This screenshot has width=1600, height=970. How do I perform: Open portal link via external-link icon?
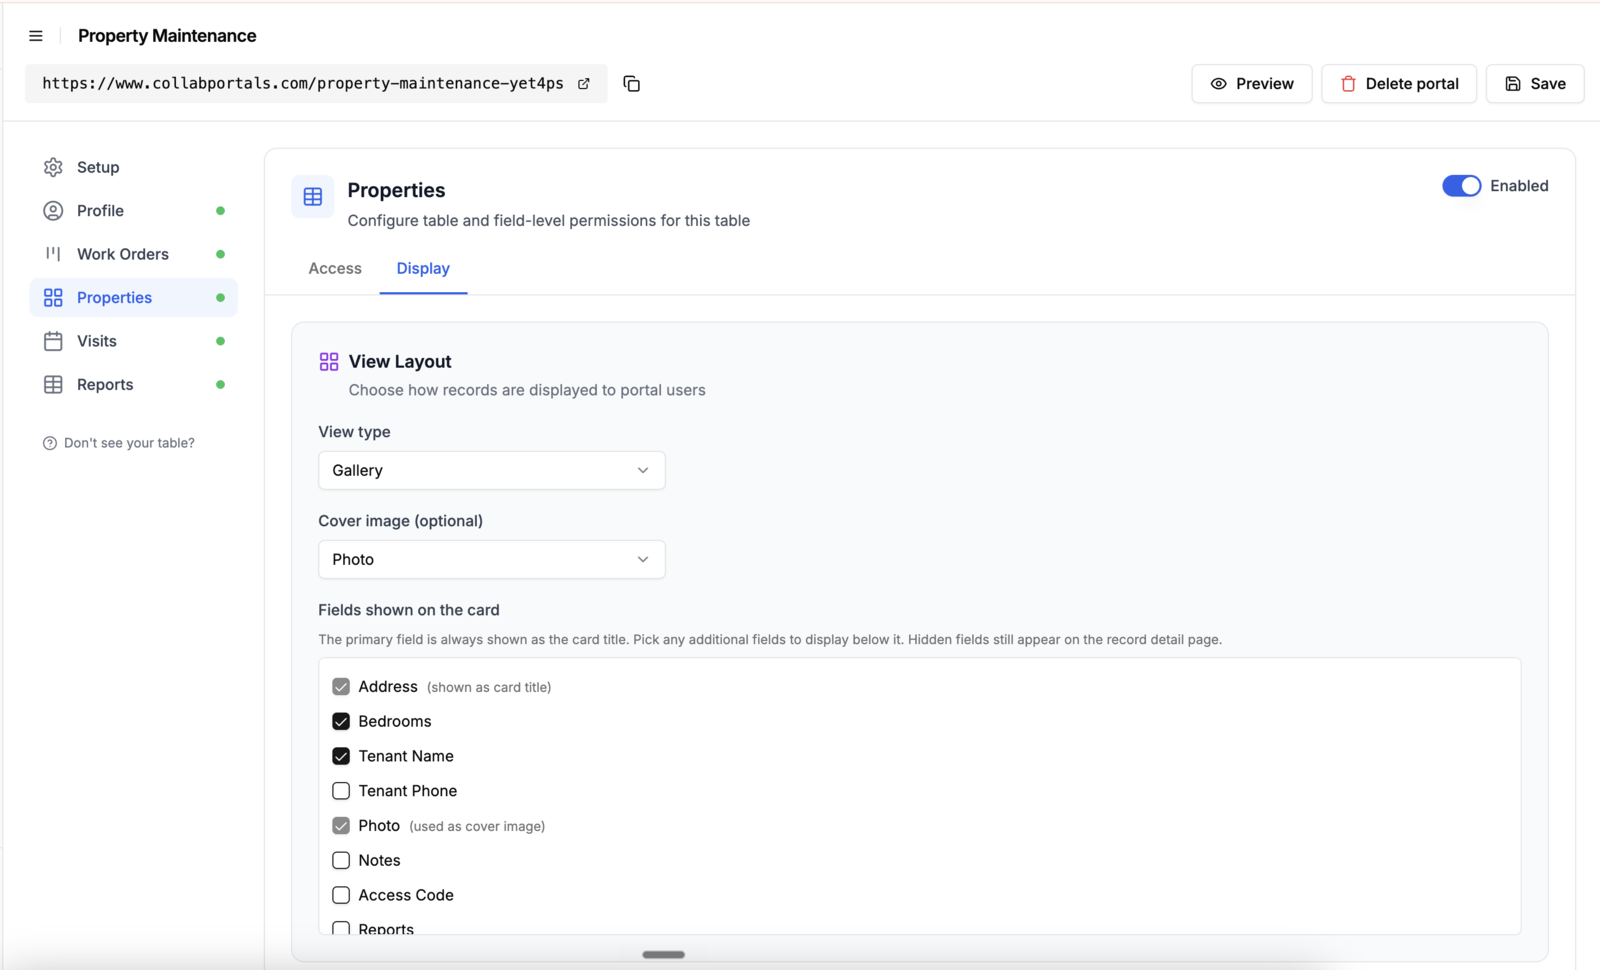click(x=584, y=84)
